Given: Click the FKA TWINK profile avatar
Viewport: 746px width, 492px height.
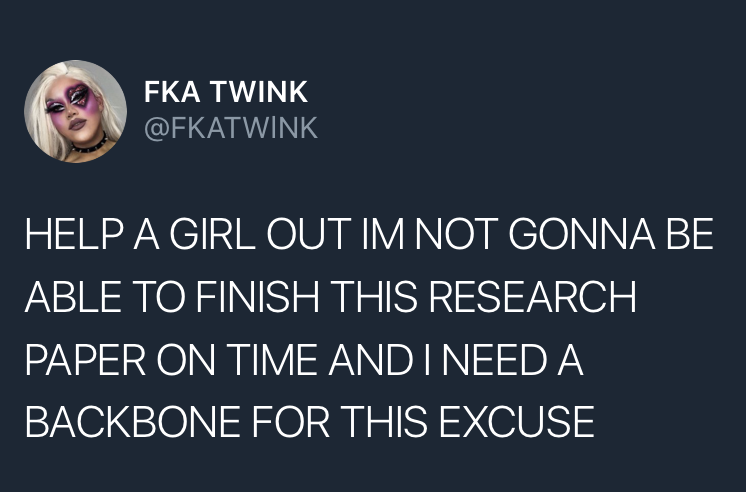Looking at the screenshot, I should click(x=75, y=111).
